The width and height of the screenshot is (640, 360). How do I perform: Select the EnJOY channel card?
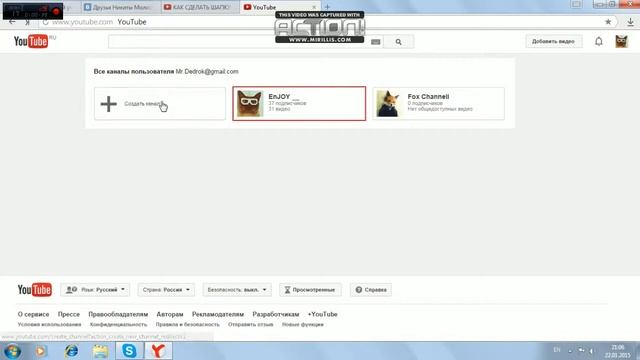pos(299,104)
